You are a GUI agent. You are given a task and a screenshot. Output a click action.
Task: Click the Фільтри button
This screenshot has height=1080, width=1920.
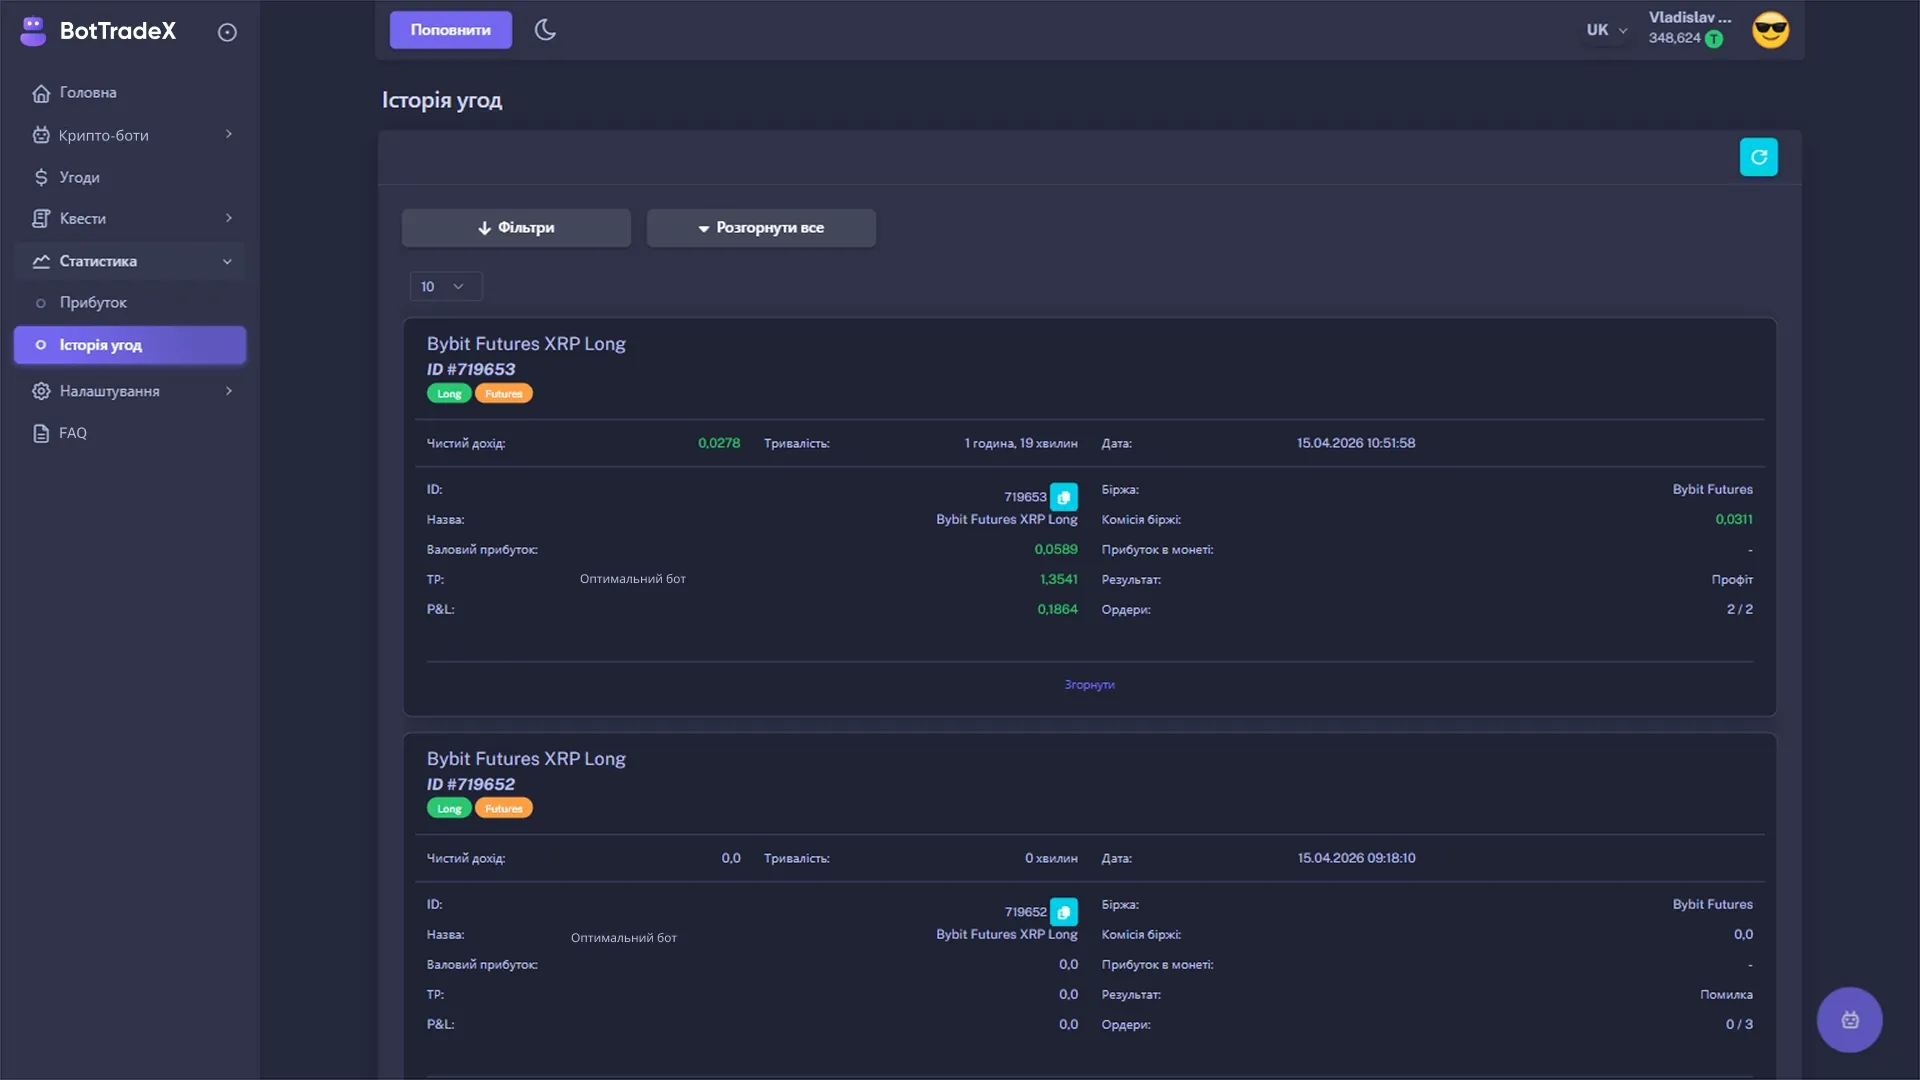(x=516, y=228)
